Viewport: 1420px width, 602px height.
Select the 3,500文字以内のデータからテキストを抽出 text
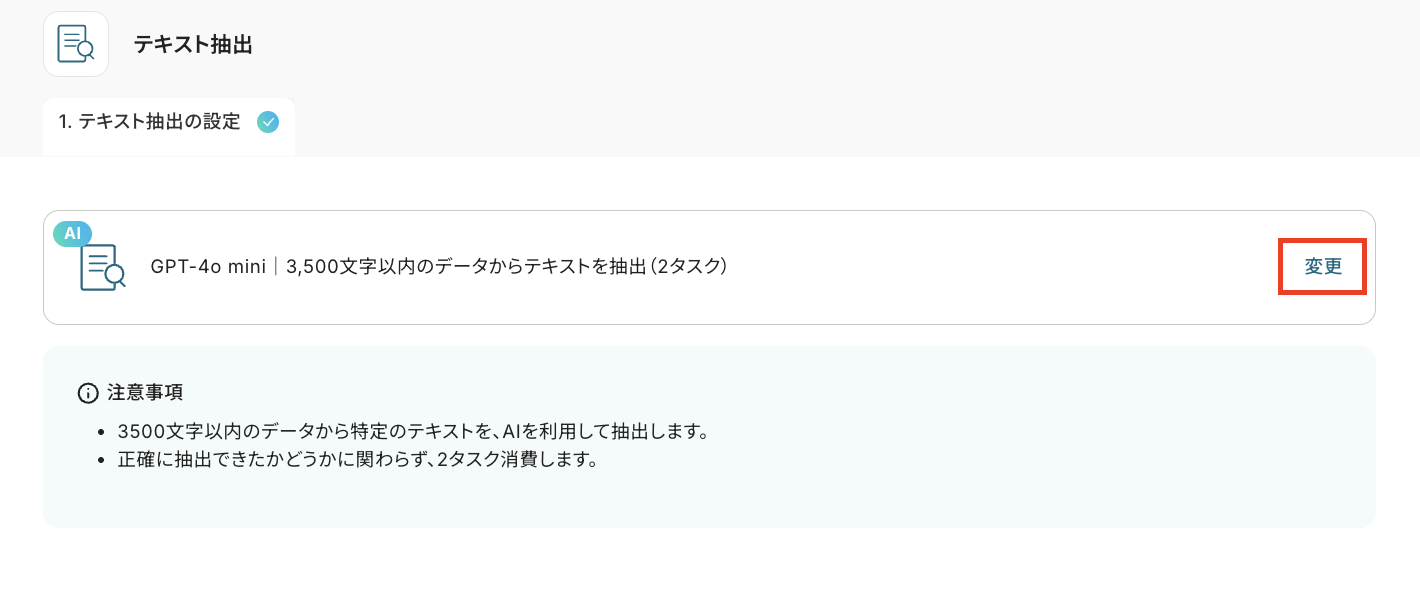click(x=465, y=267)
